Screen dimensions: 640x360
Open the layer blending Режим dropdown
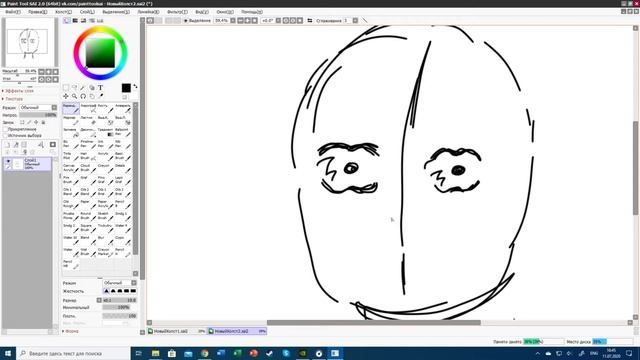[x=38, y=107]
